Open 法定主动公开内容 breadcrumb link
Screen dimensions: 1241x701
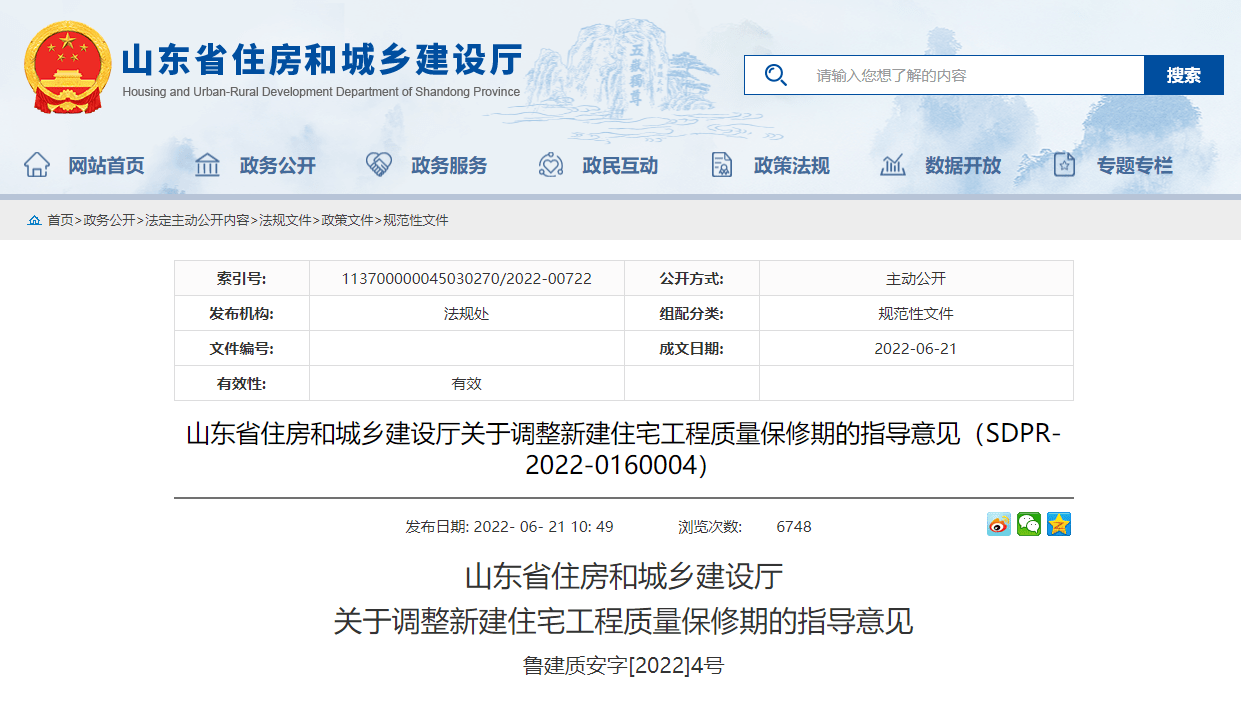pos(197,220)
